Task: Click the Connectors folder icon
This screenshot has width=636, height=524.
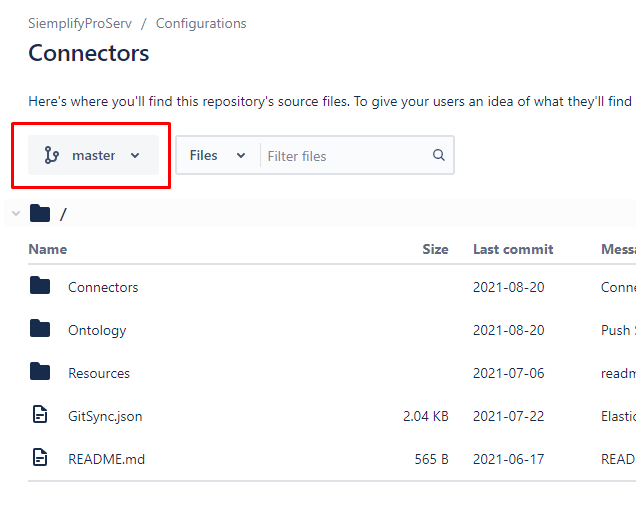Action: 40,287
